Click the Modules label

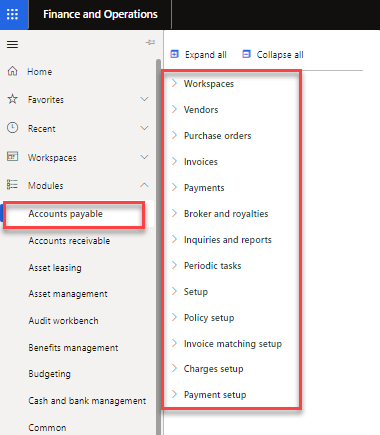[x=46, y=186]
